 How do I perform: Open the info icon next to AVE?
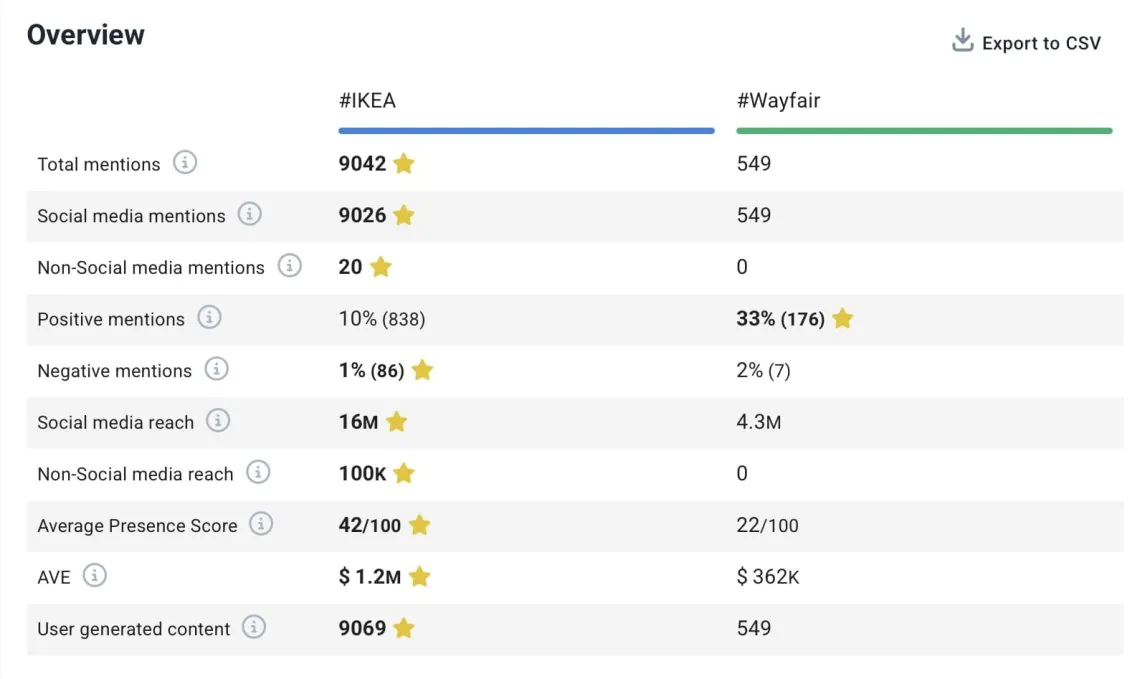coord(95,575)
